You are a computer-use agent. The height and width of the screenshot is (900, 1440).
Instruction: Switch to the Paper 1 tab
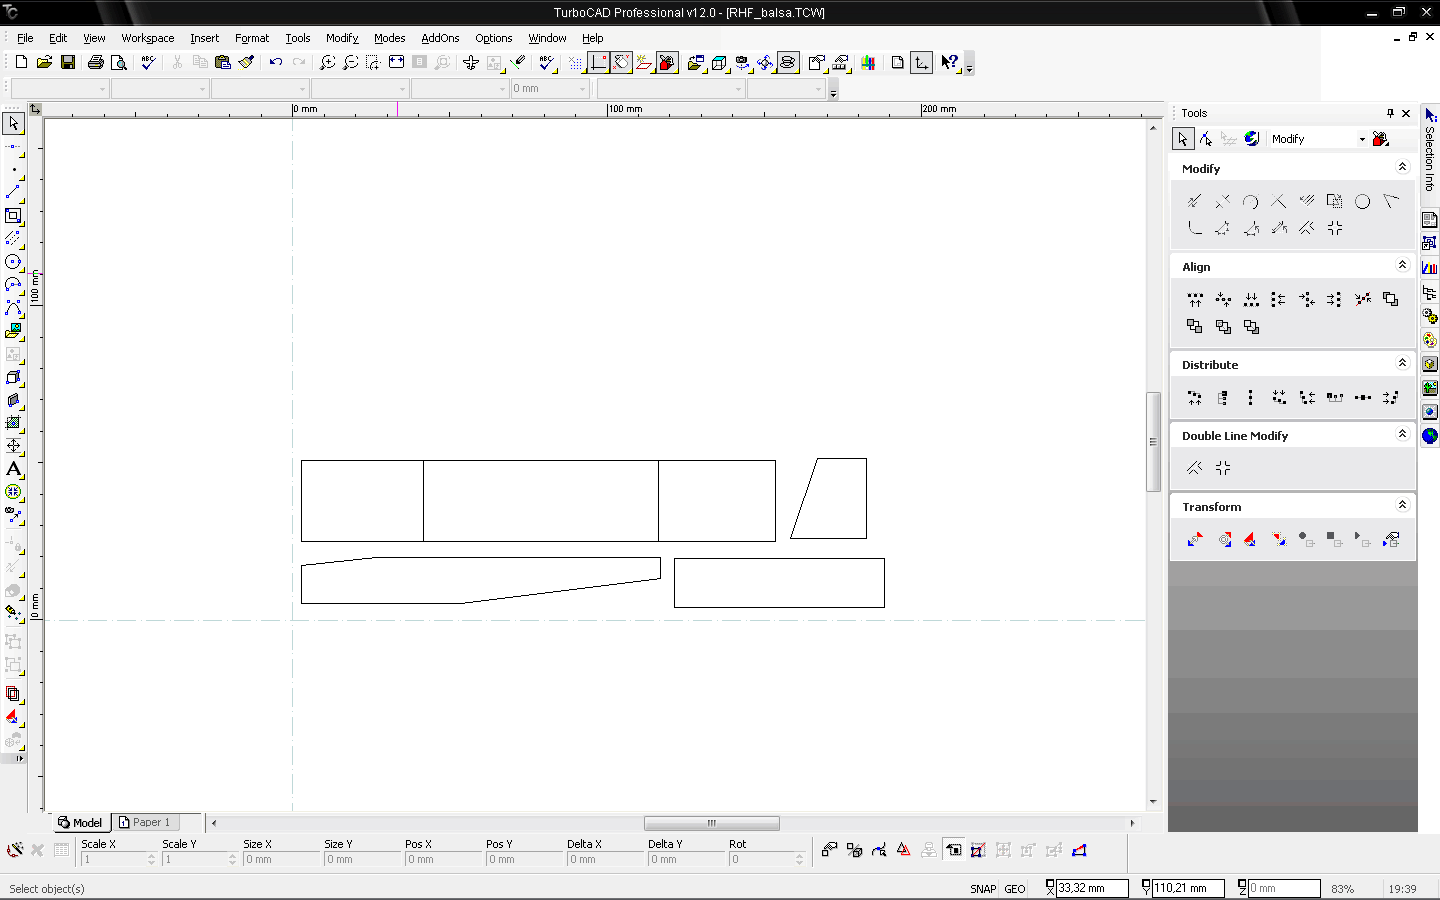point(146,822)
